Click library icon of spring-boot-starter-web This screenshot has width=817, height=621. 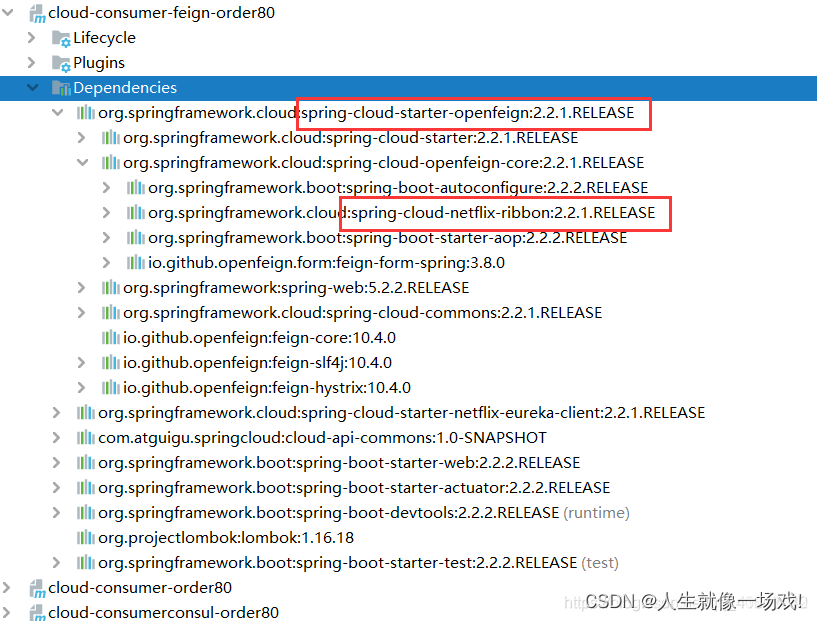(85, 463)
